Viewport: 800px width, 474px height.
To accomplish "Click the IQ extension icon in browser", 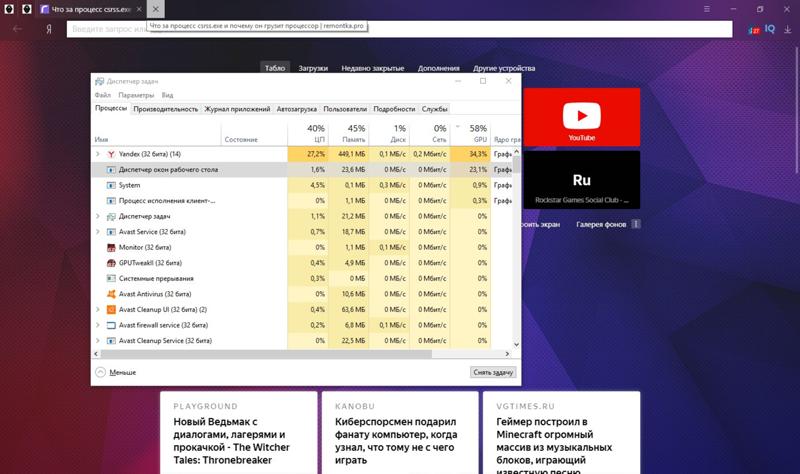I will coord(770,29).
